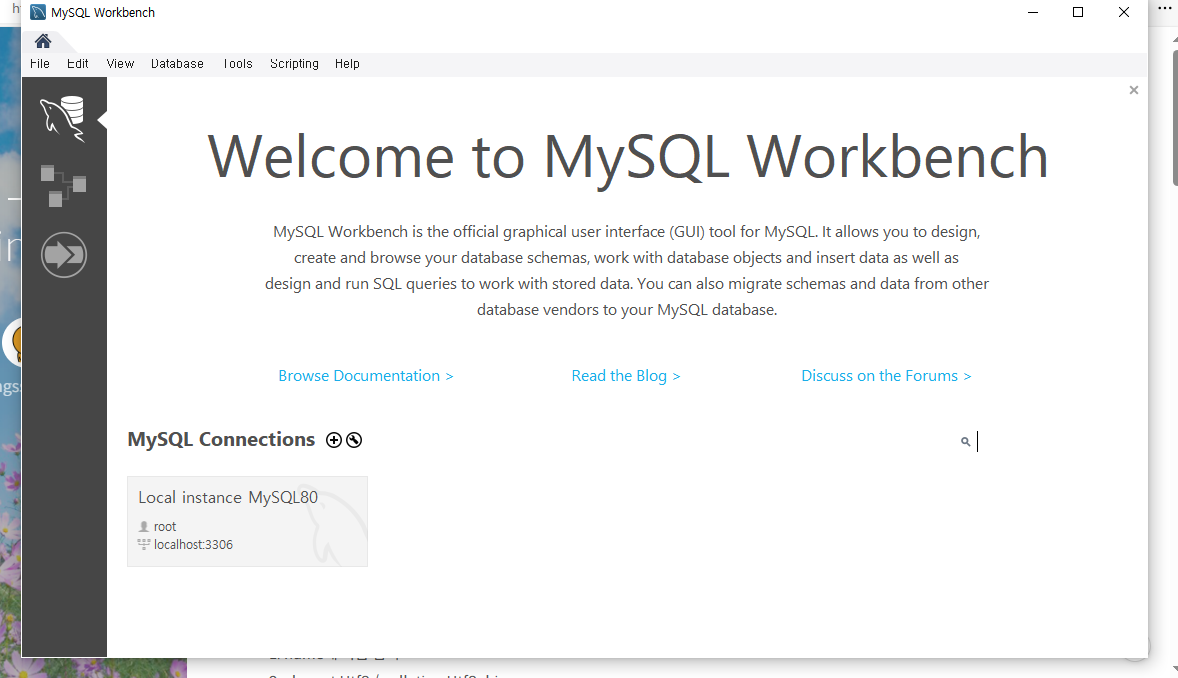Click the localhost:3306 address text

coord(193,545)
